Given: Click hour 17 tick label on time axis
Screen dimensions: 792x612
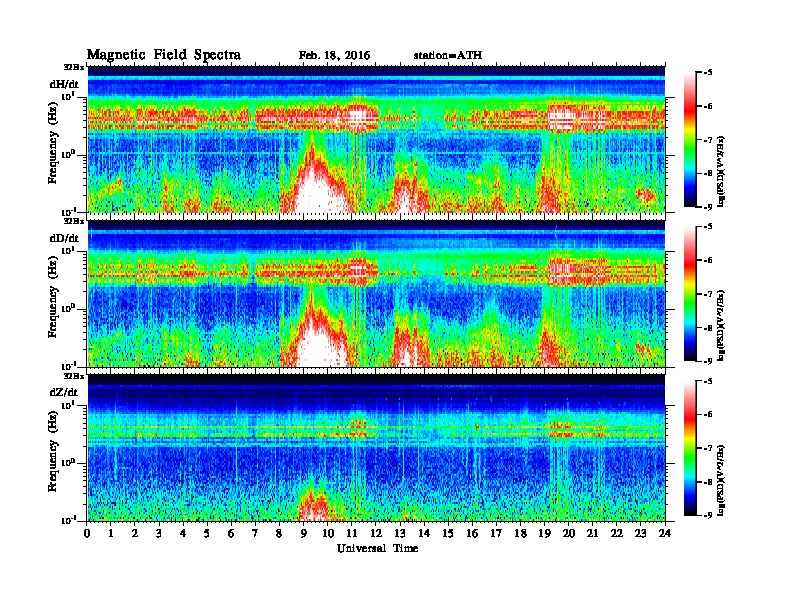Looking at the screenshot, I should [x=496, y=533].
